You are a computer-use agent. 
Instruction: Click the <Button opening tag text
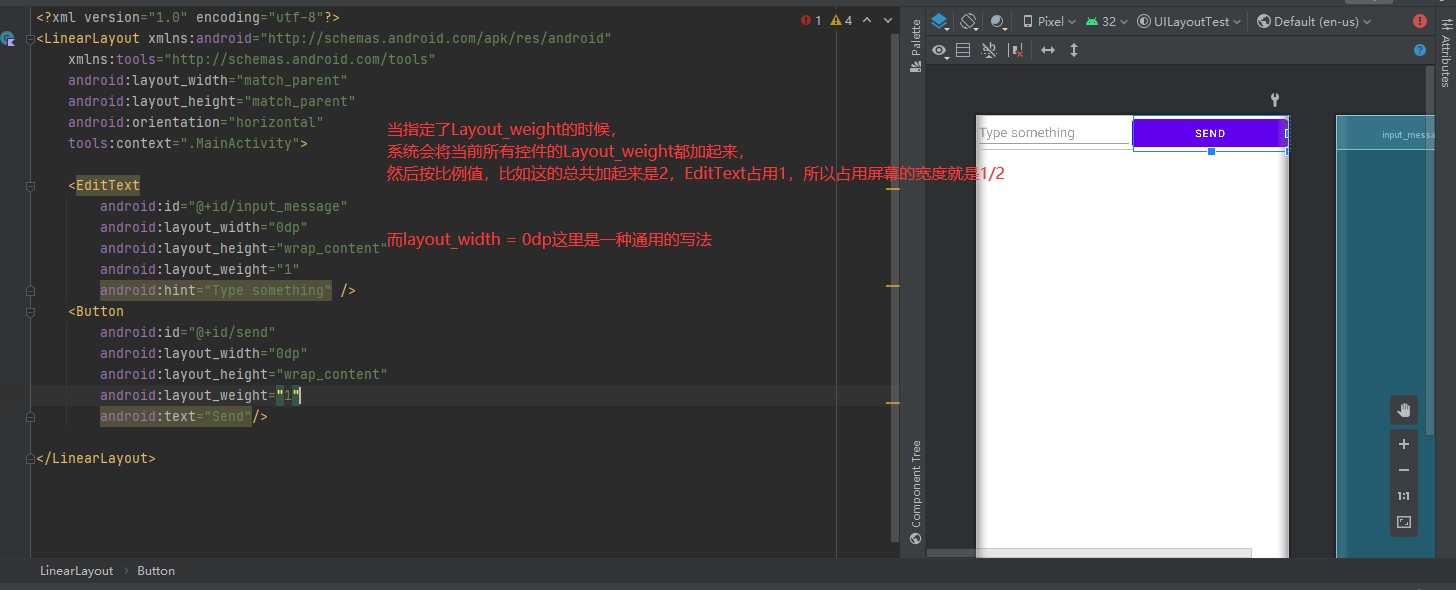point(96,312)
